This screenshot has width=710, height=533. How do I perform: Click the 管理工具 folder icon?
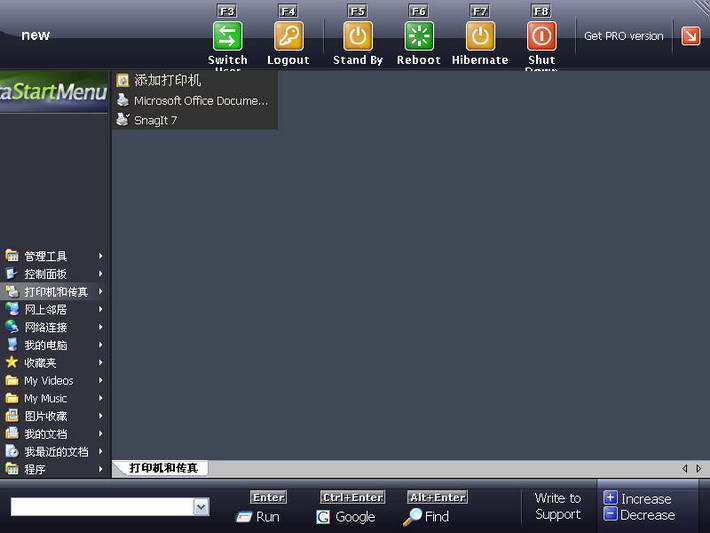click(12, 255)
